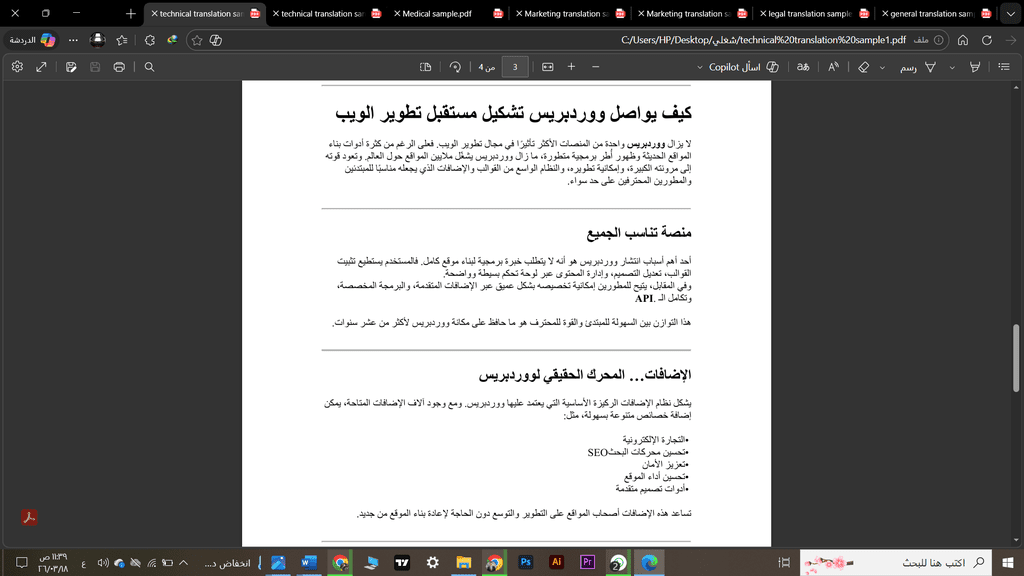Image resolution: width=1024 pixels, height=576 pixels.
Task: Open Photoshop from the taskbar
Action: (526, 562)
